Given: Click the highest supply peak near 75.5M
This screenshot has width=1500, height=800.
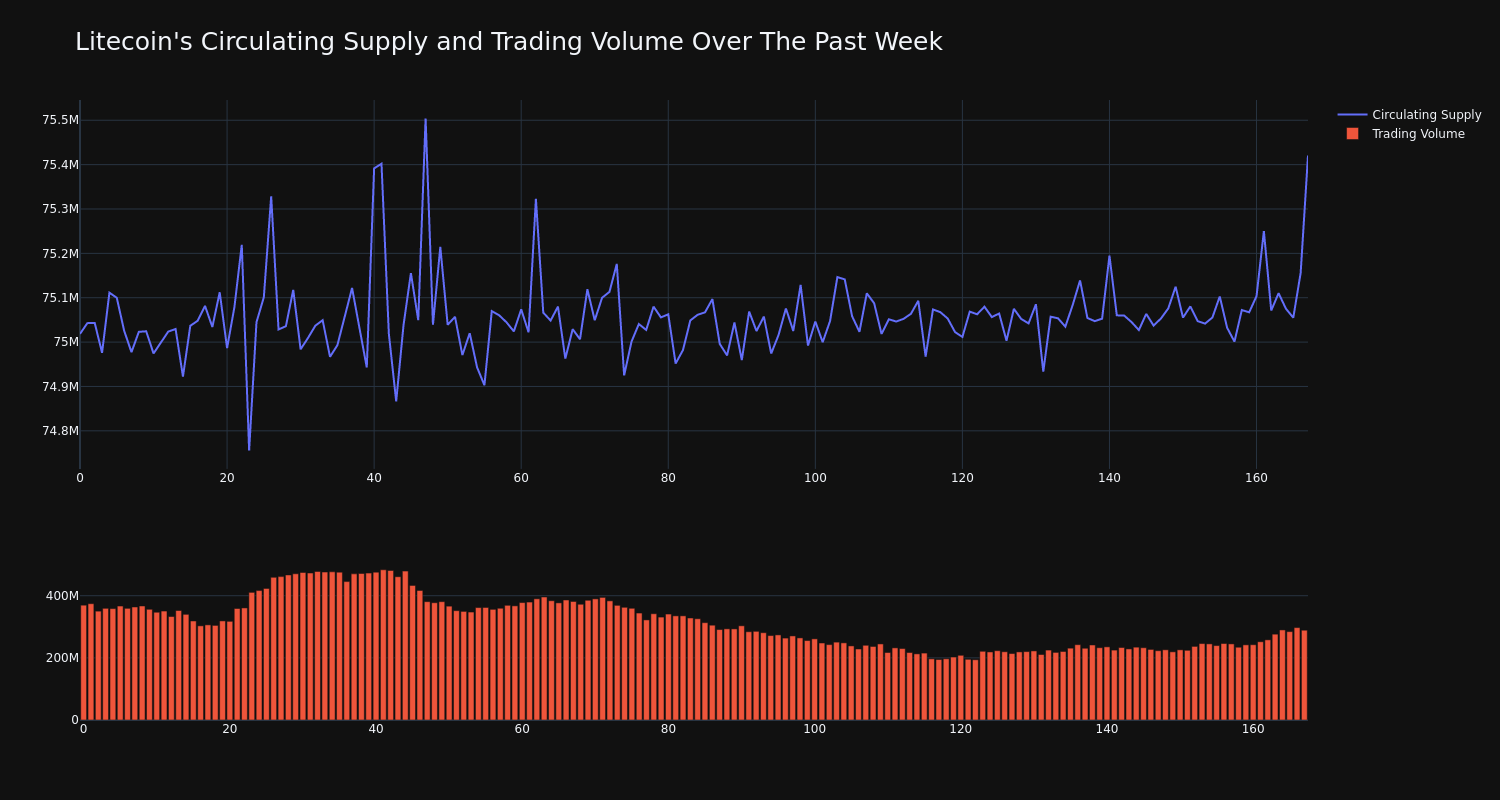Looking at the screenshot, I should click(x=425, y=120).
